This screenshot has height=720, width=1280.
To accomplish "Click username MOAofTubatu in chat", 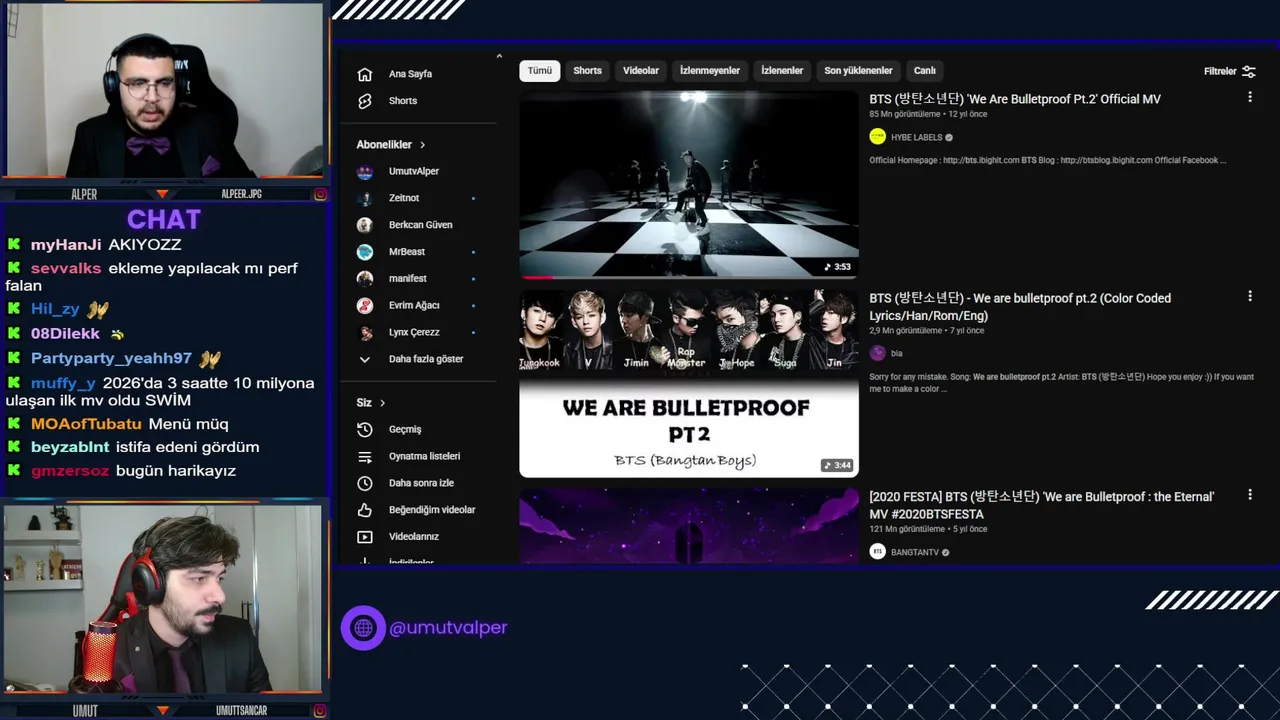I will pos(86,424).
